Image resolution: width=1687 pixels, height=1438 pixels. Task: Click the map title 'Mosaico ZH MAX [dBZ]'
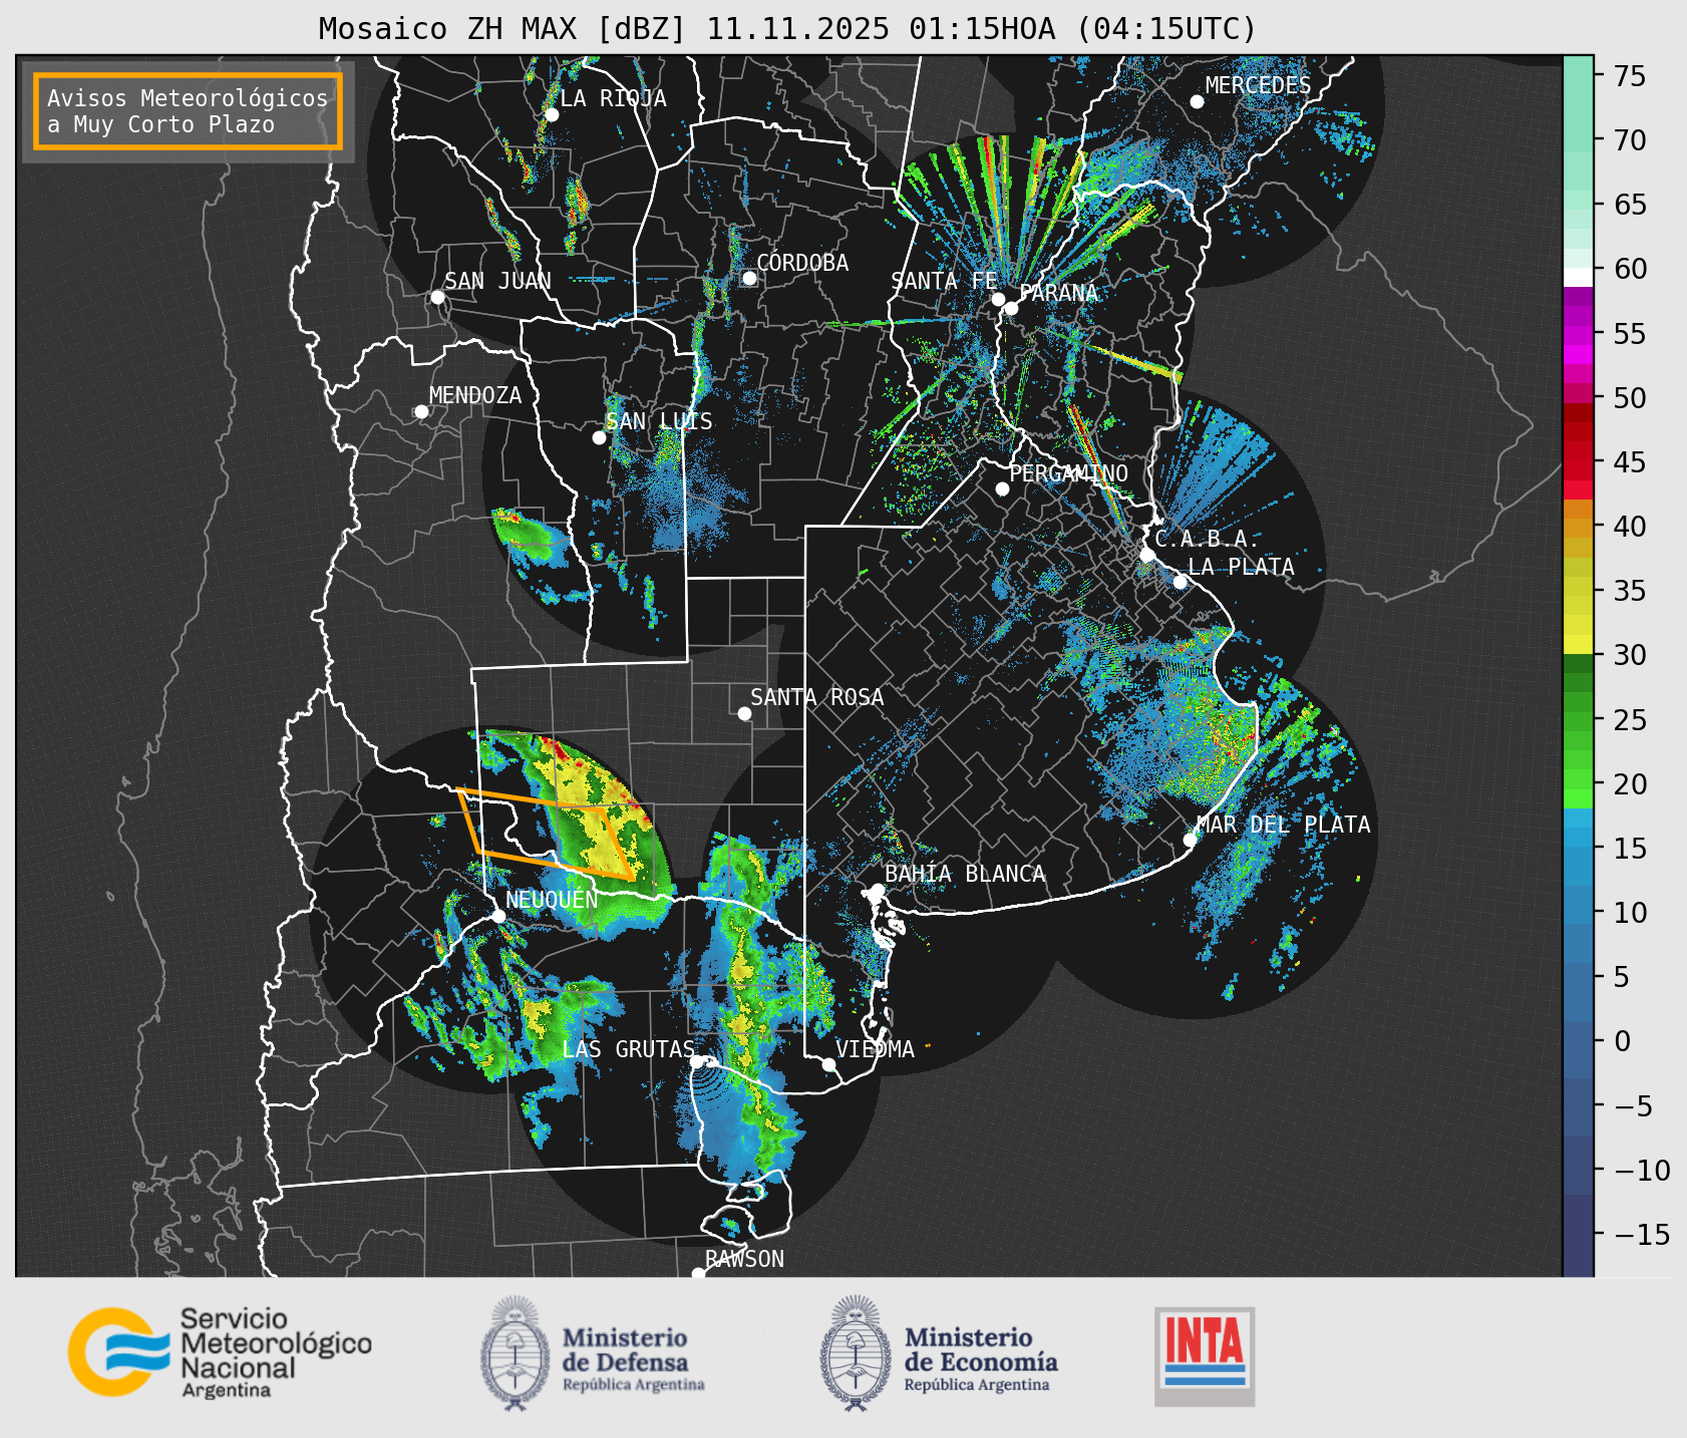[x=503, y=29]
